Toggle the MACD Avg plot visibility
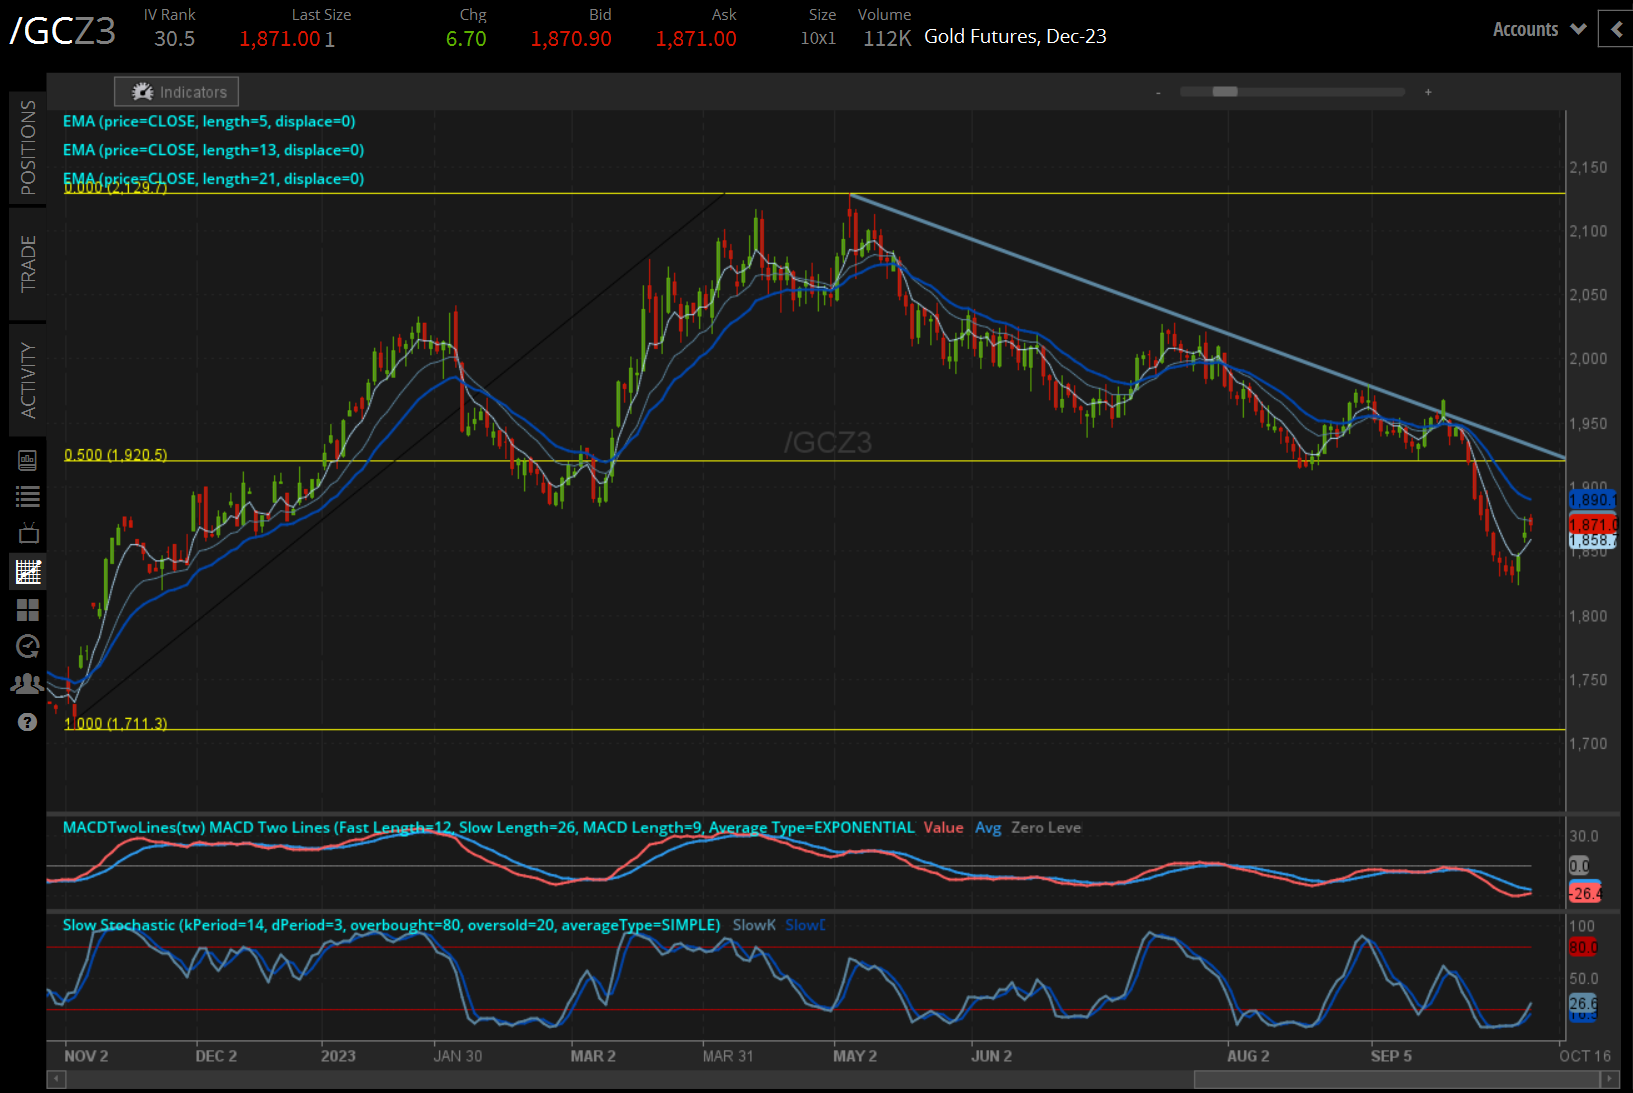The height and width of the screenshot is (1093, 1633). coord(988,828)
